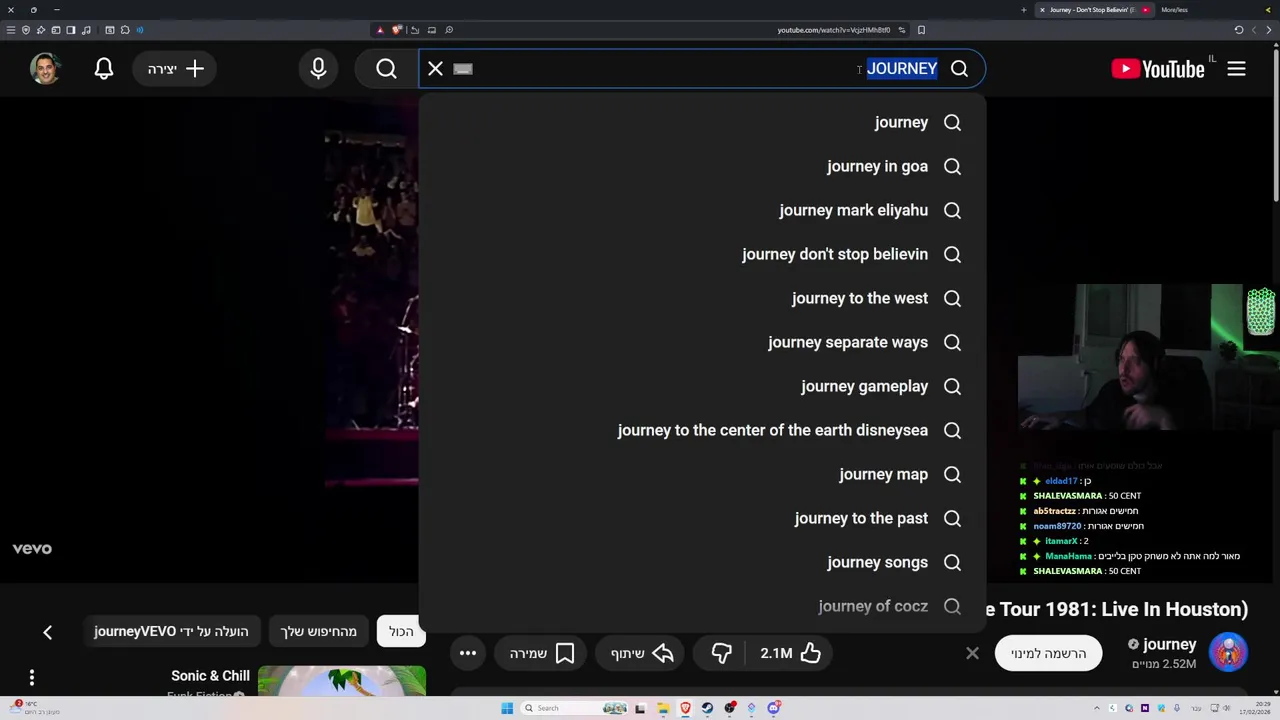The height and width of the screenshot is (720, 1280).
Task: Toggle the browser sidebar panel icon
Action: click(71, 30)
